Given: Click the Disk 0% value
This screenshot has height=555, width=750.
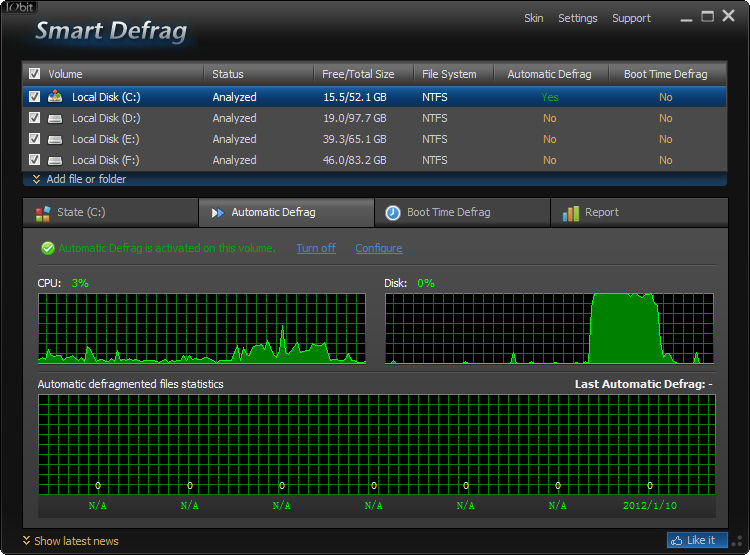Looking at the screenshot, I should 426,283.
